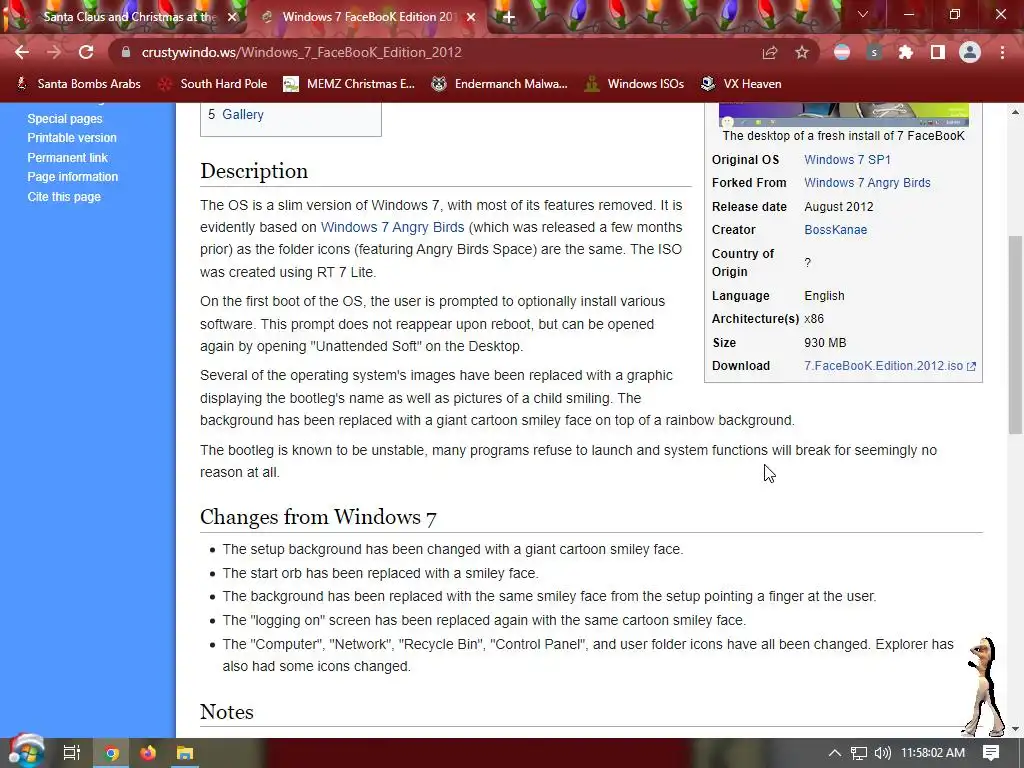Screen dimensions: 1024x768
Task: Open Page information sidebar link
Action: 72,177
